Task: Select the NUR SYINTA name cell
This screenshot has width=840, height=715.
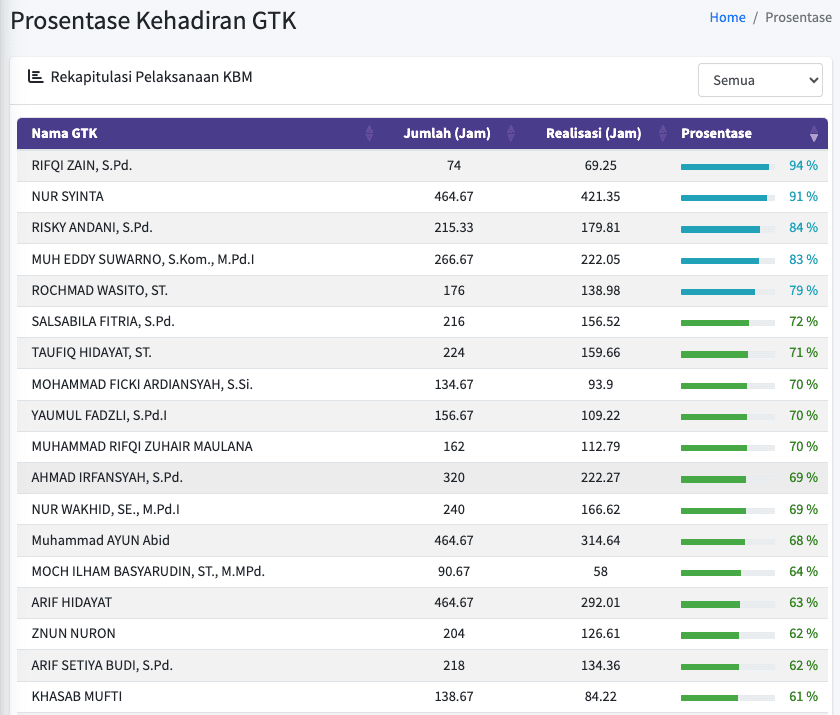Action: (x=68, y=197)
